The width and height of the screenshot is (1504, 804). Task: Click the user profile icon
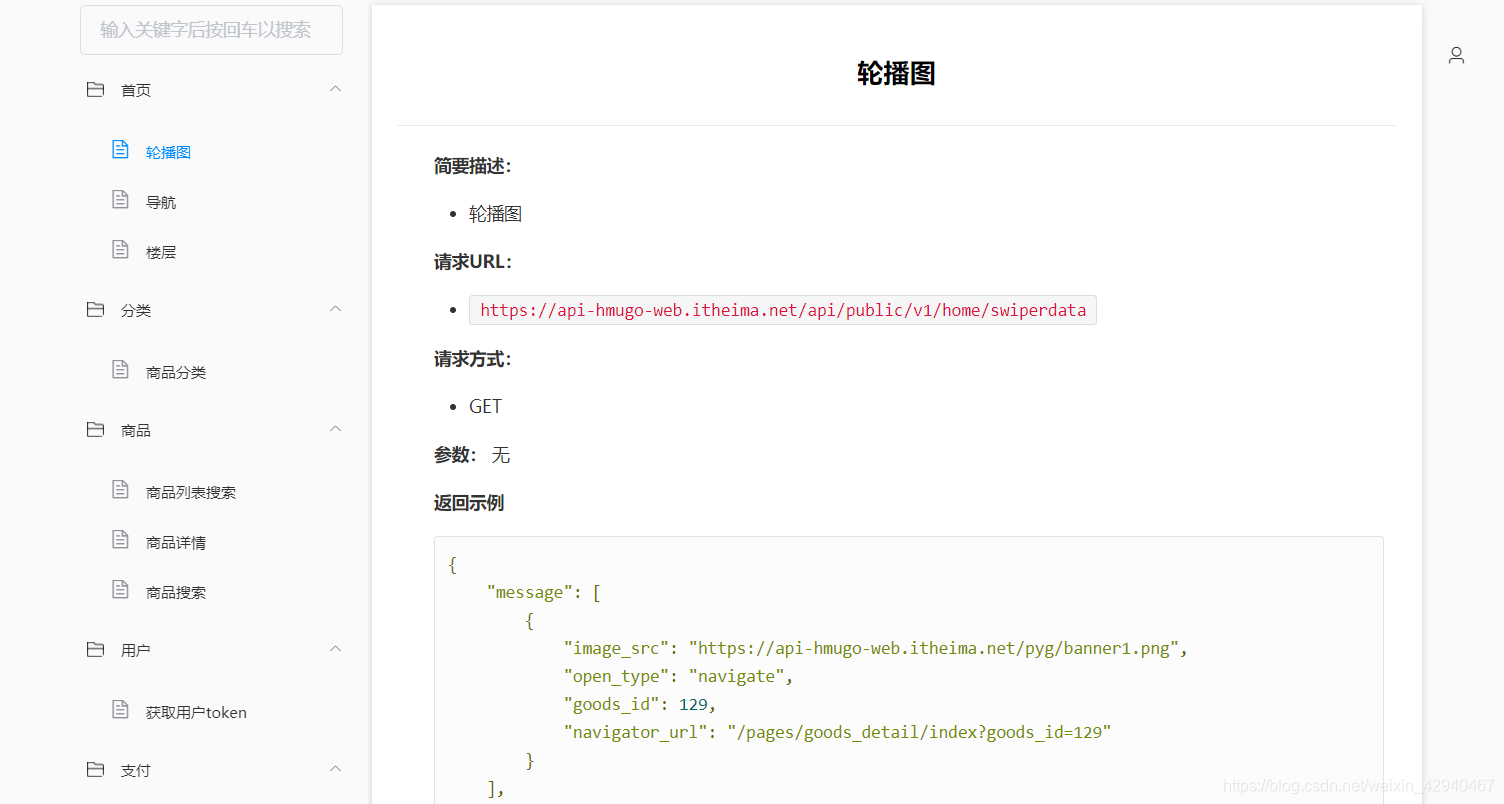click(x=1456, y=55)
